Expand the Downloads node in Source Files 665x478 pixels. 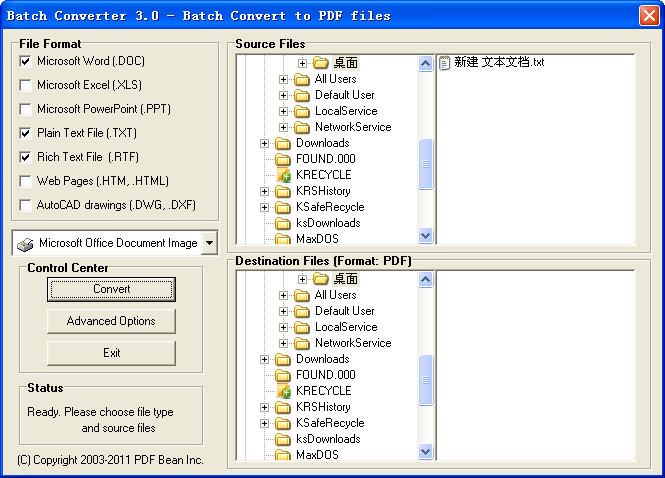(x=265, y=143)
